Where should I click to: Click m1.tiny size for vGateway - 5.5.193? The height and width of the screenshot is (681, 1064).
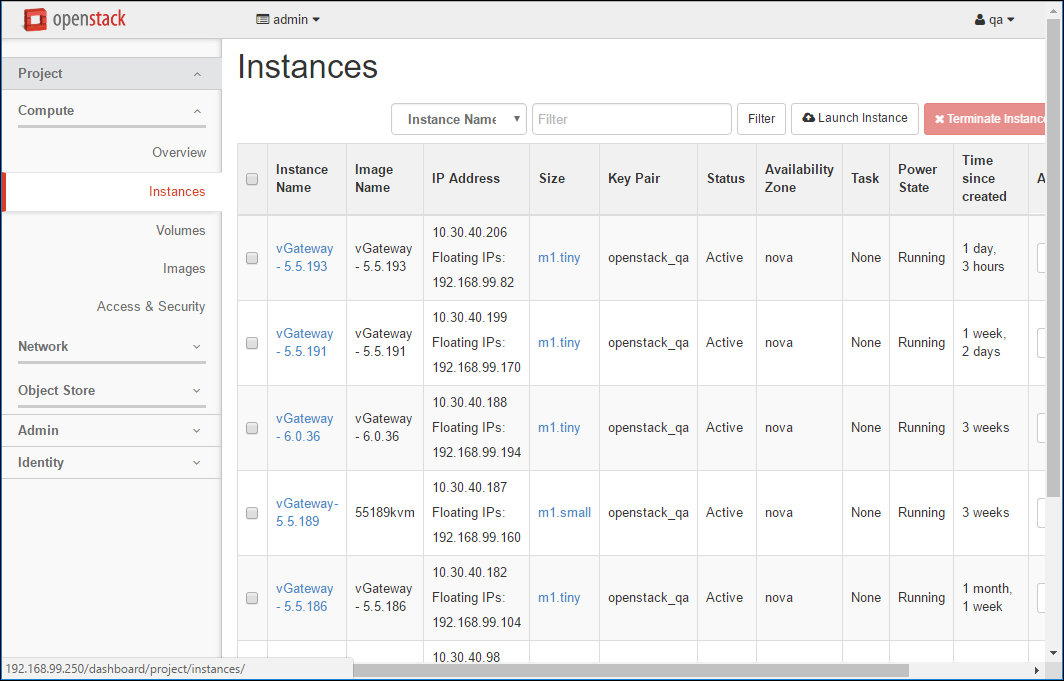559,258
